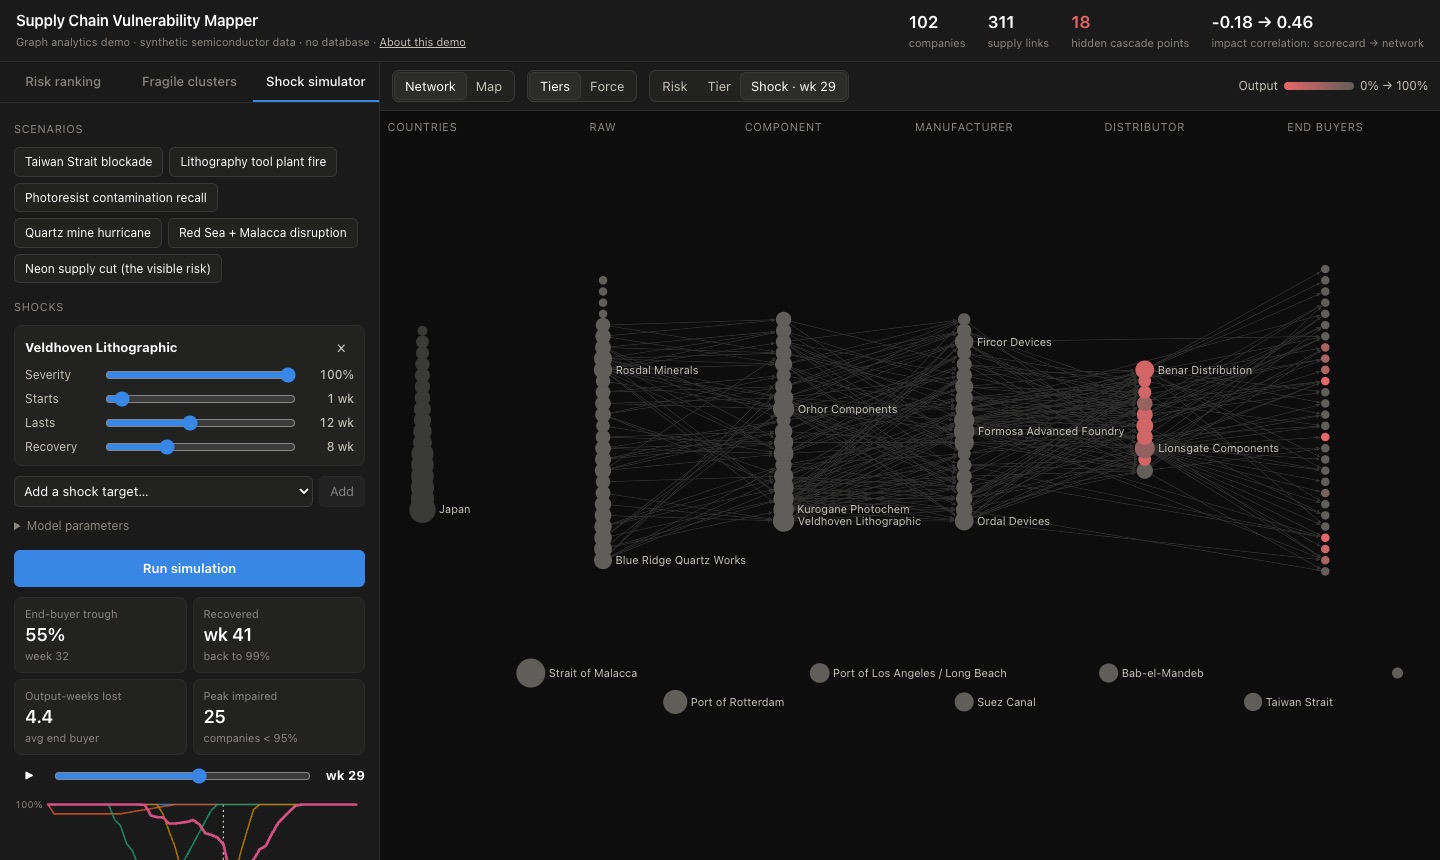Click the Taiwan Strait chokepoint node
The width and height of the screenshot is (1440, 860).
(x=1252, y=702)
